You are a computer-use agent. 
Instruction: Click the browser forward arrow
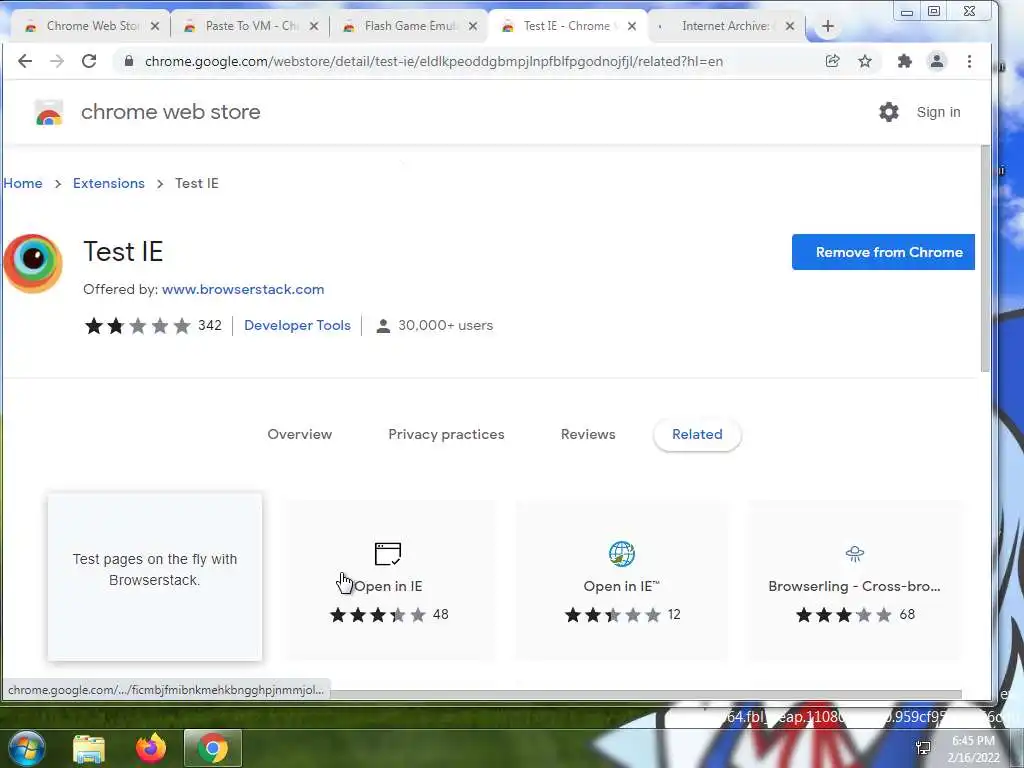coord(57,61)
